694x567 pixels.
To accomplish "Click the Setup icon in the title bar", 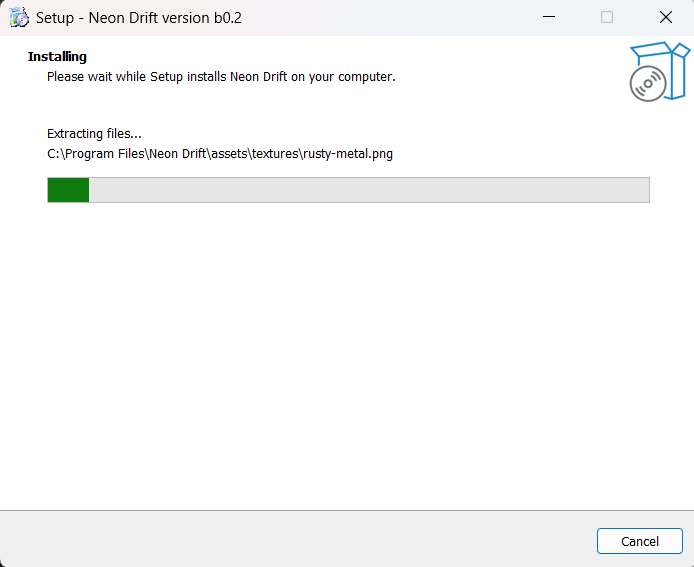I will [x=18, y=18].
